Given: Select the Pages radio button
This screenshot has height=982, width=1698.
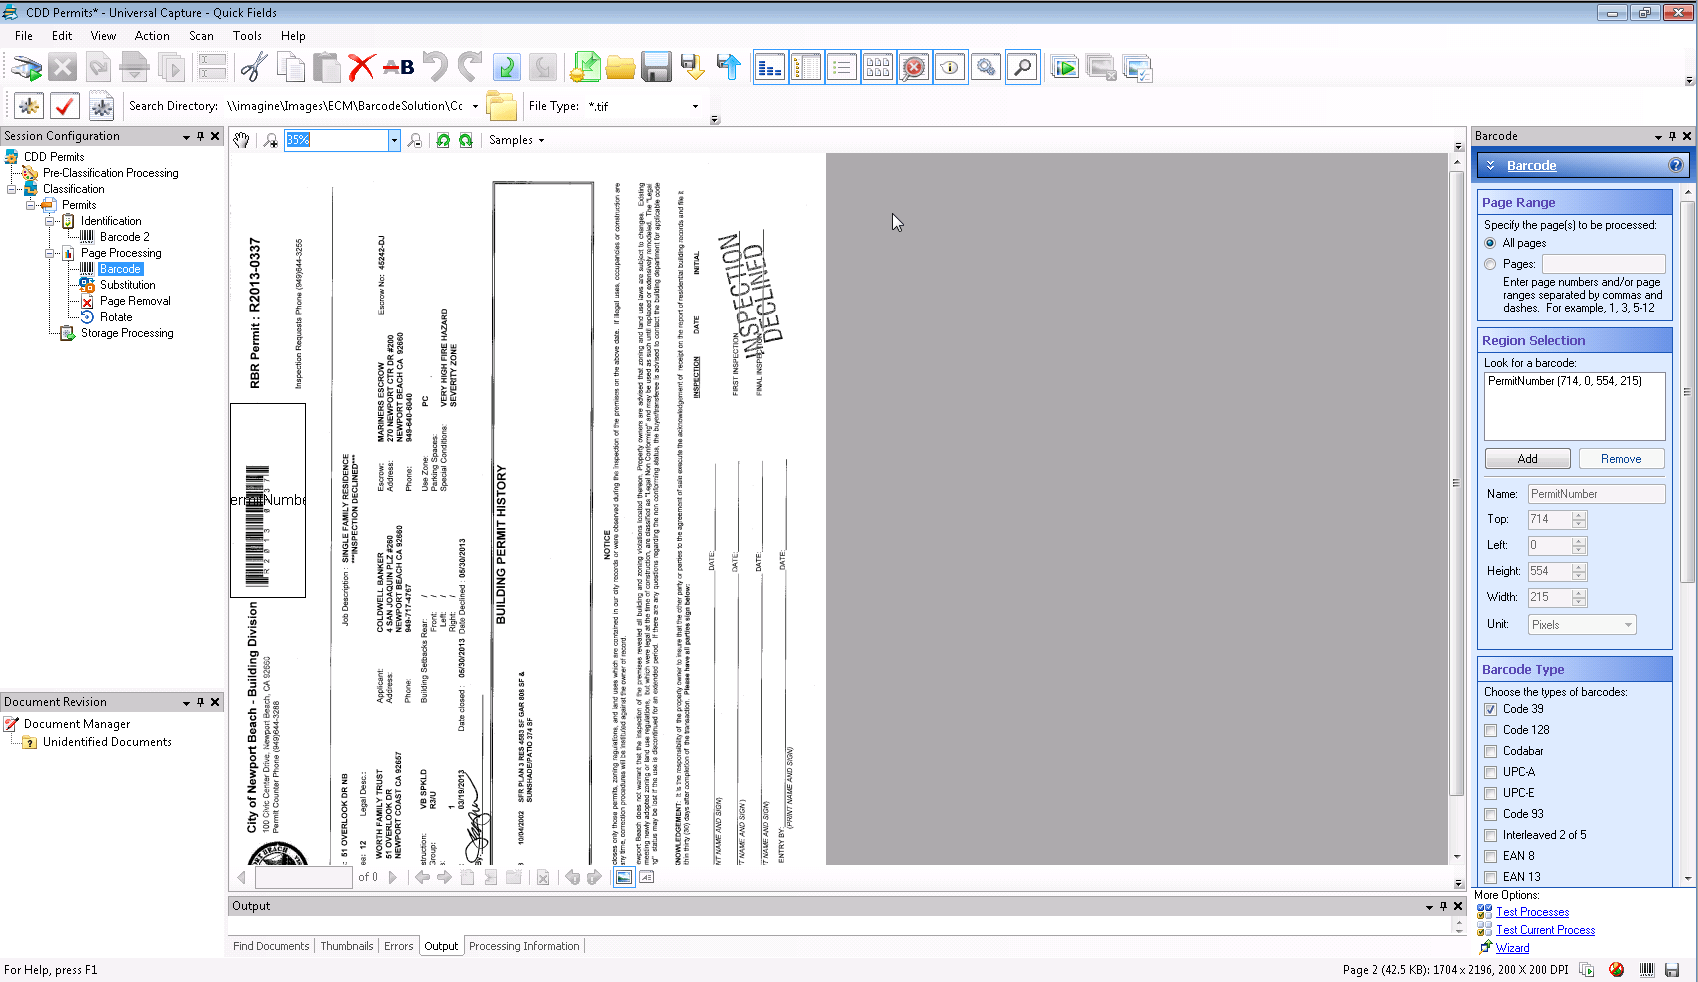Looking at the screenshot, I should point(1490,265).
